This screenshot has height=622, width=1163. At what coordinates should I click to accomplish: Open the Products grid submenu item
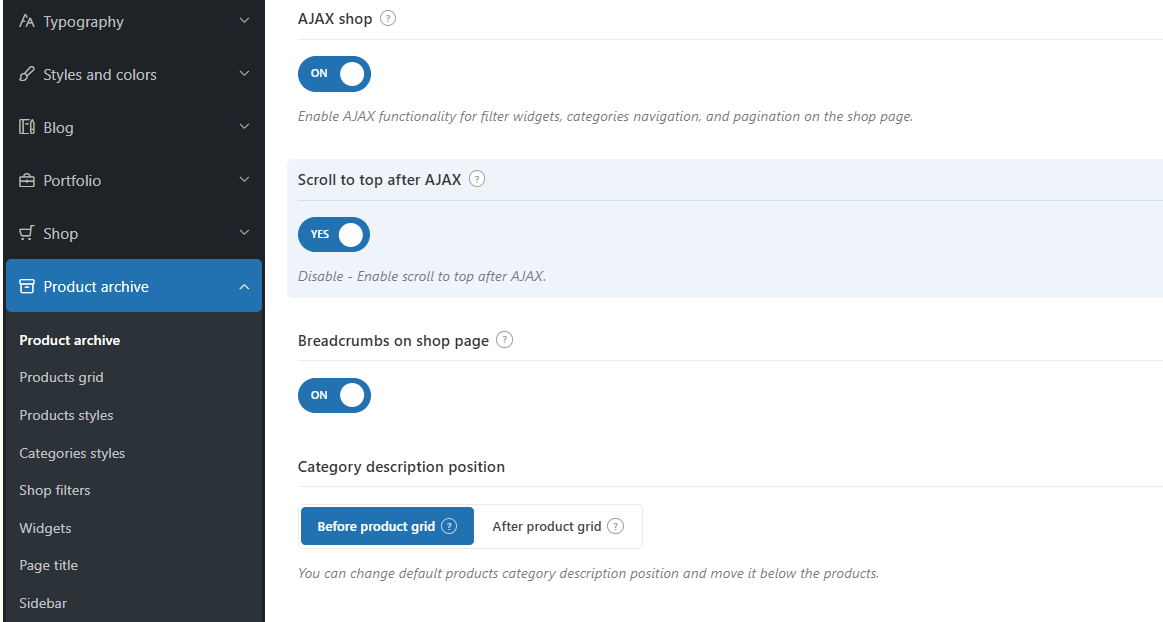[x=61, y=377]
